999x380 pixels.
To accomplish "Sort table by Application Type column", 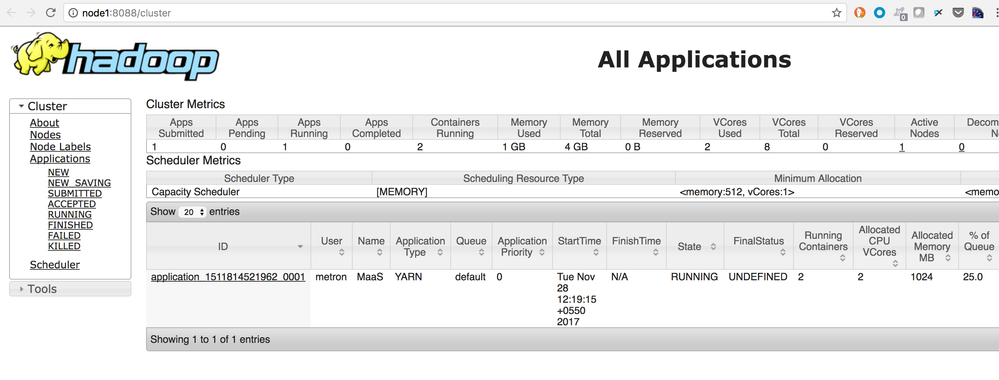I will [420, 246].
